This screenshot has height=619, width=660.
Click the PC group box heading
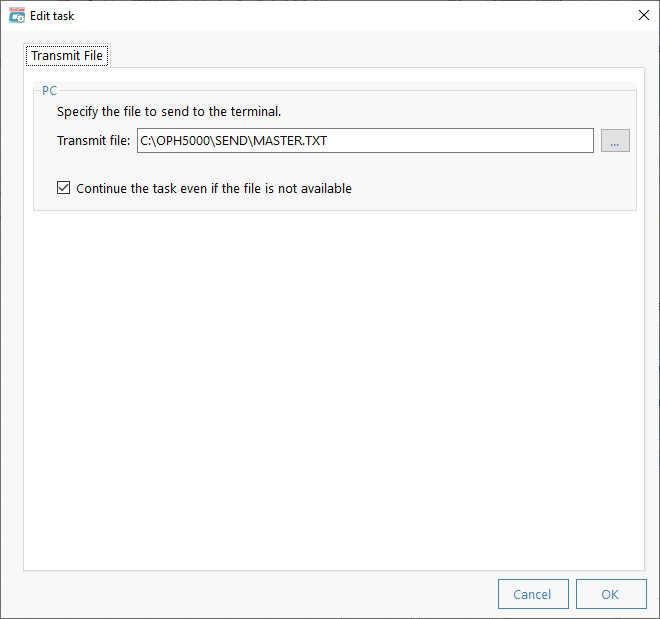(x=49, y=90)
